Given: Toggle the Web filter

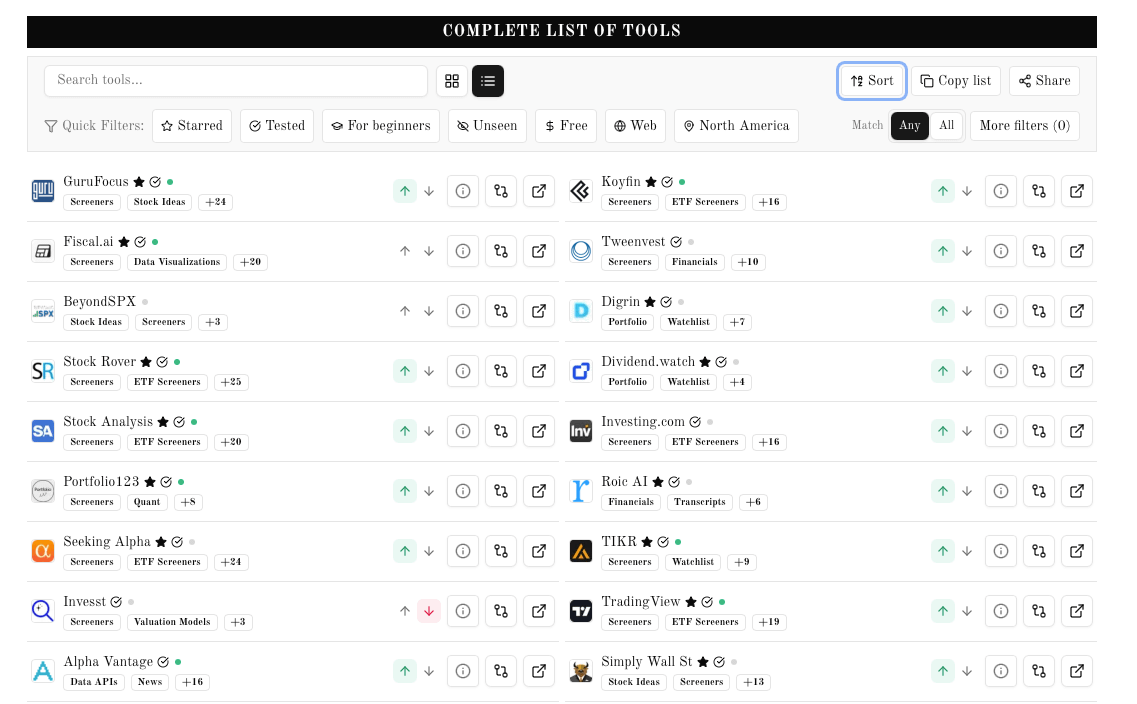Looking at the screenshot, I should [635, 126].
